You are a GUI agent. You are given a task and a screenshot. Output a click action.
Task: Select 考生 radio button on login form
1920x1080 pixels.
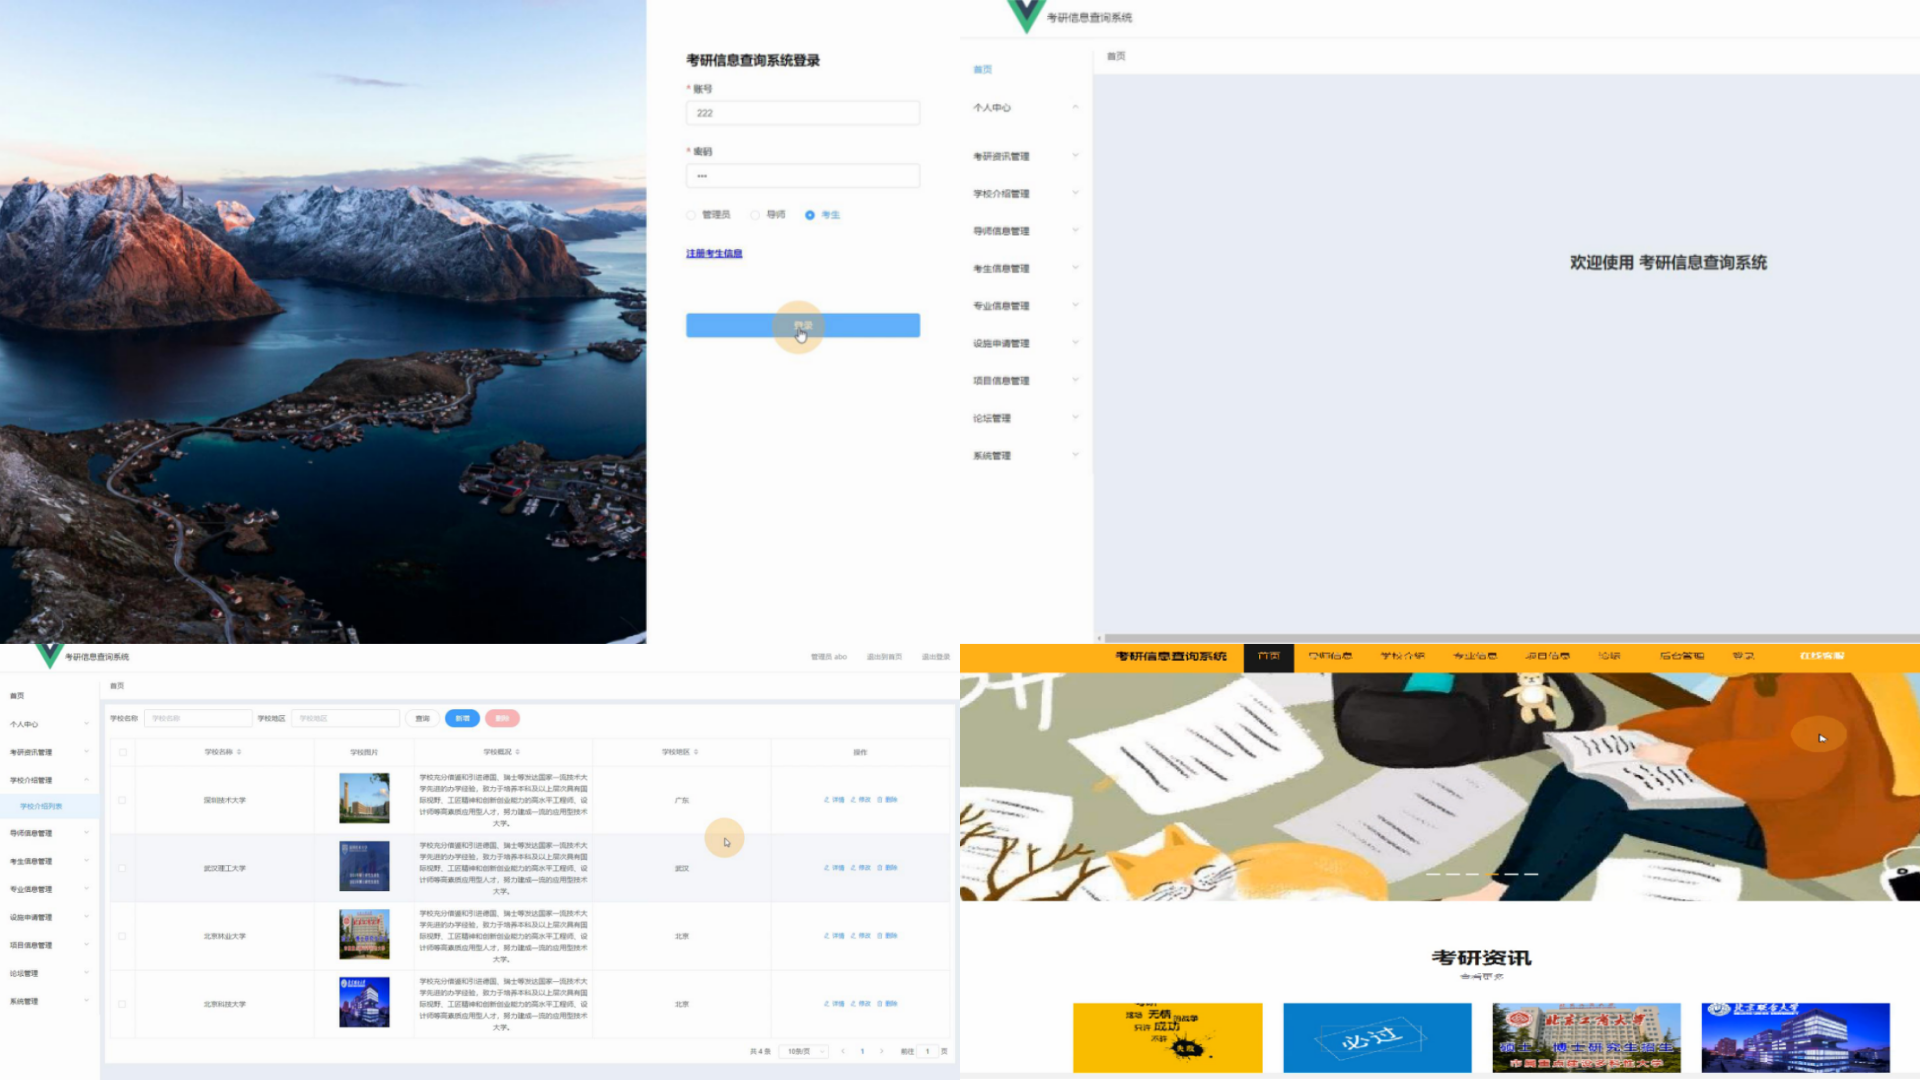coord(808,214)
